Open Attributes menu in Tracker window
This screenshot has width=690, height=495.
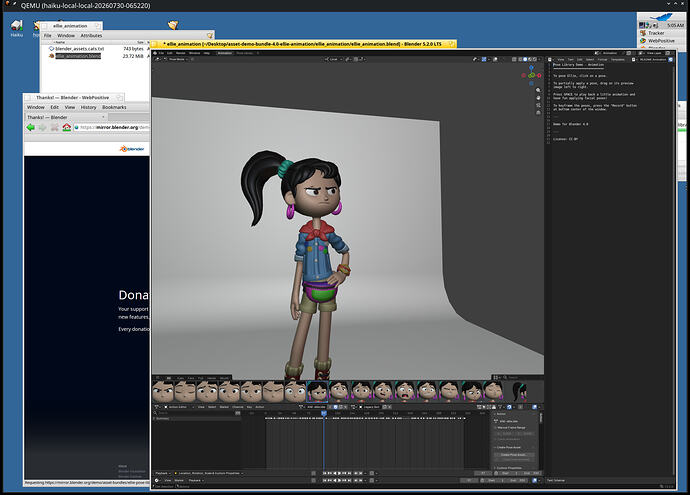click(x=91, y=35)
